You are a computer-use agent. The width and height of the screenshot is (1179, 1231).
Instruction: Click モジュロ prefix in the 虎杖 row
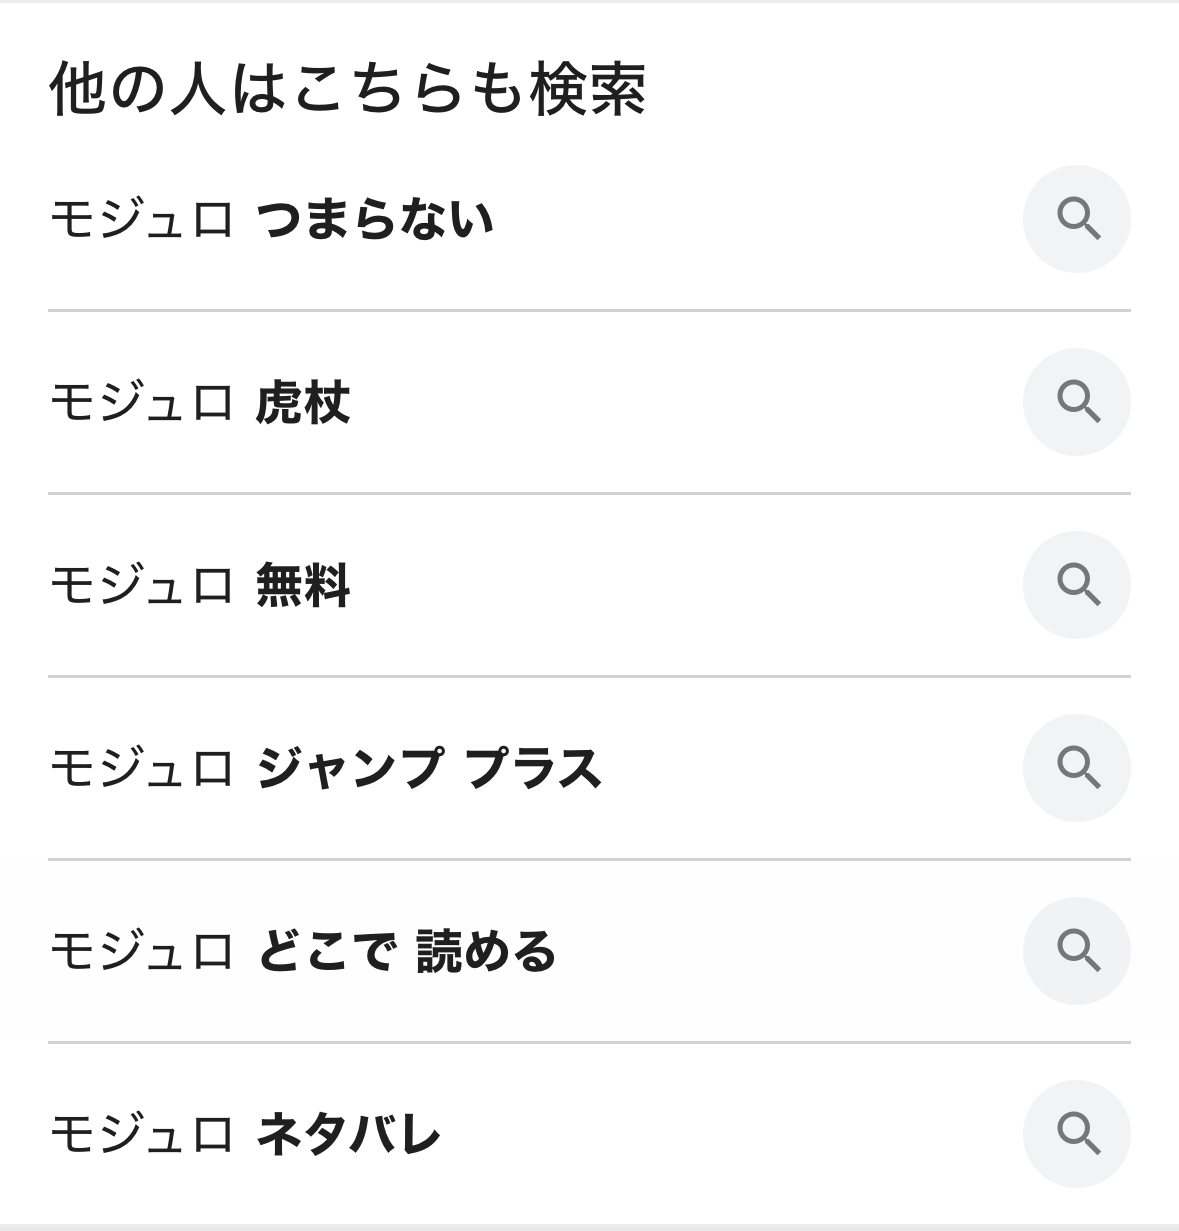[141, 403]
